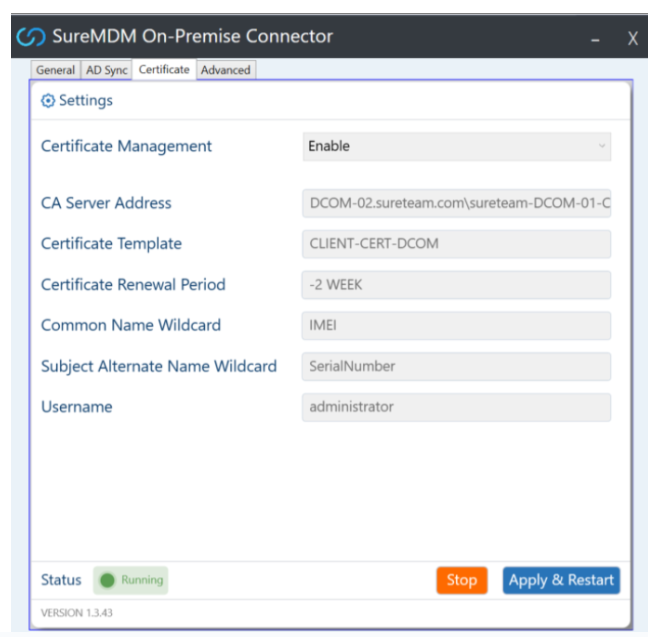Click the Apply & Restart button
Viewport: 648px width, 637px height.
561,580
